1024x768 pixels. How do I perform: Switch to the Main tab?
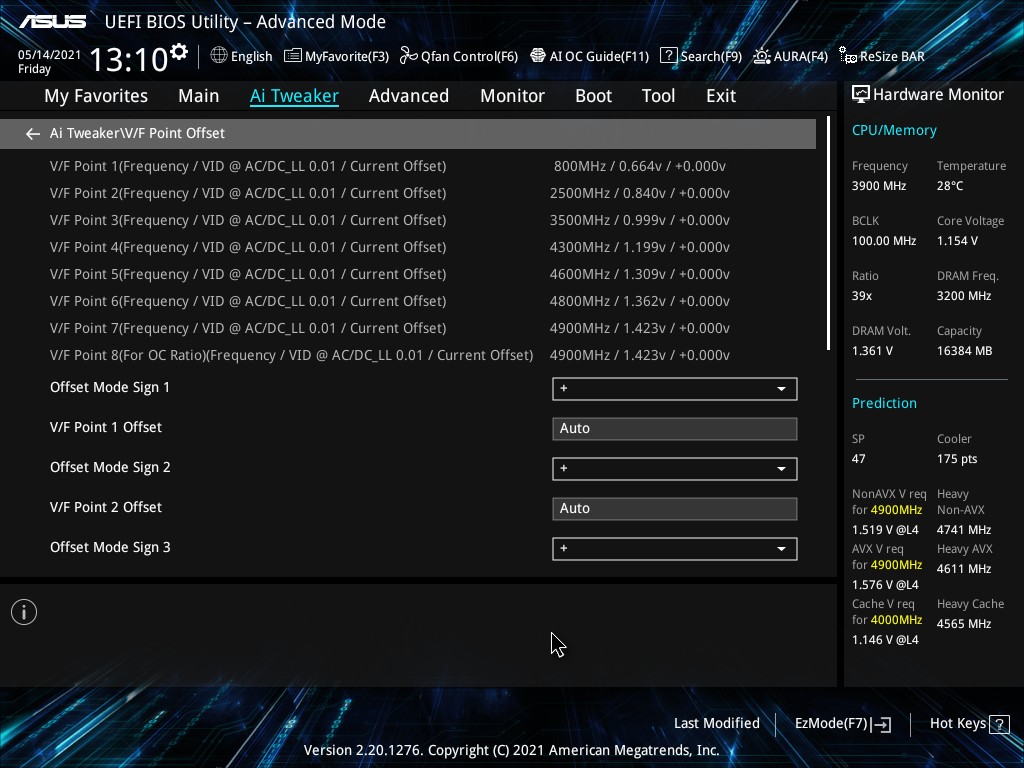tap(199, 96)
